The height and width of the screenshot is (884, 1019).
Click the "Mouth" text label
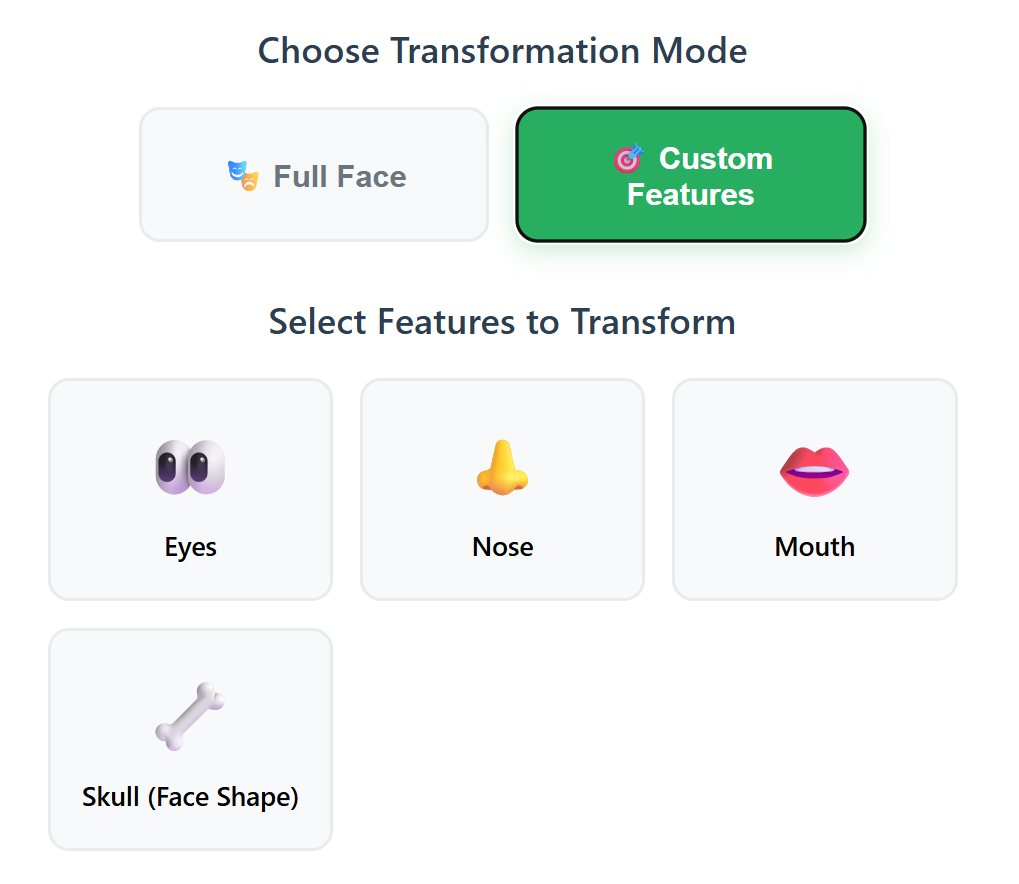(815, 547)
